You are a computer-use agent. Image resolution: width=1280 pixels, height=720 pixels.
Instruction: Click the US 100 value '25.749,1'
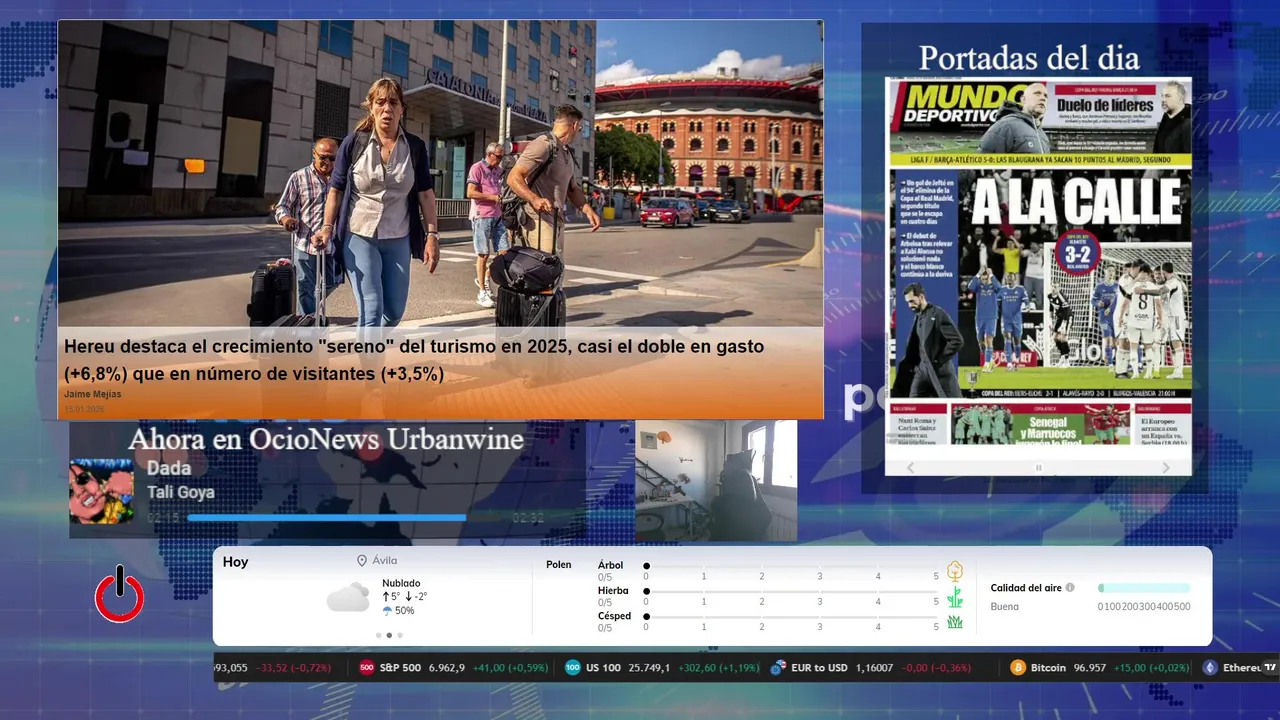(x=649, y=667)
